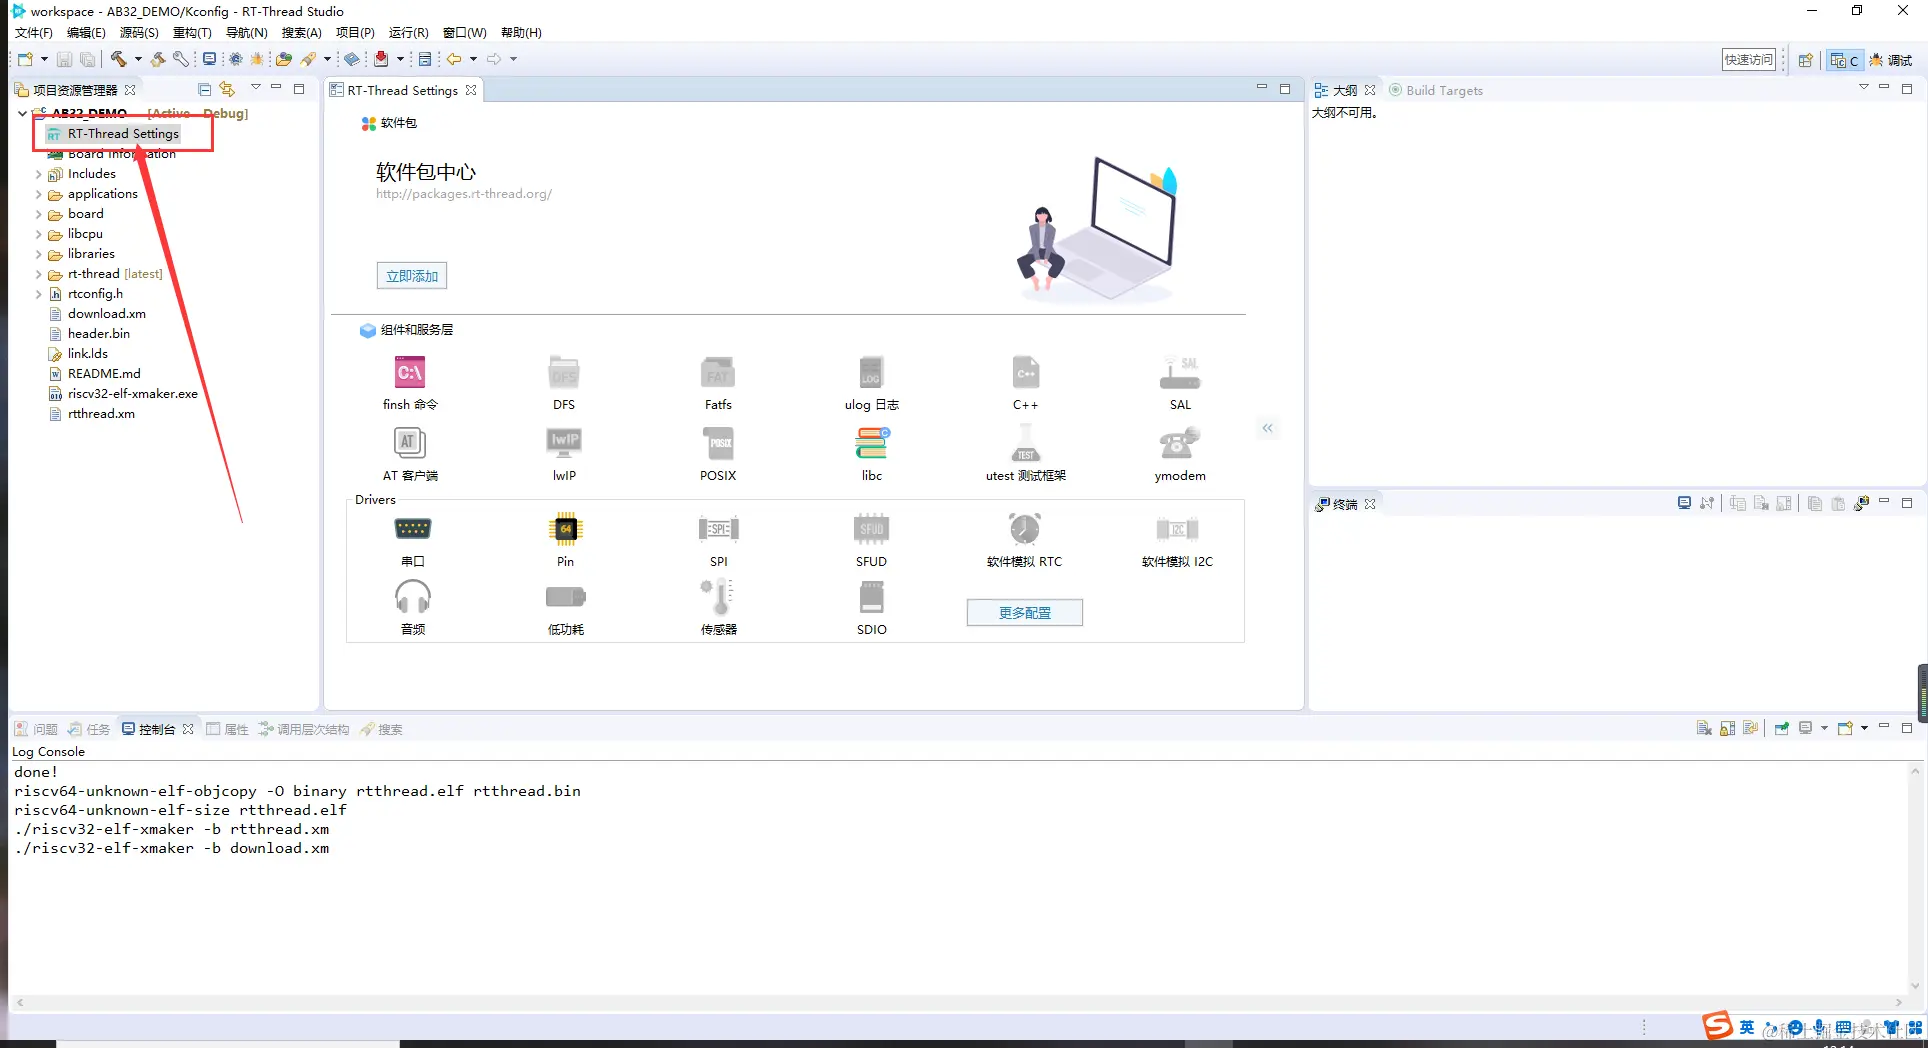This screenshot has width=1928, height=1048.
Task: Open the 文件(F) menu
Action: (x=33, y=32)
